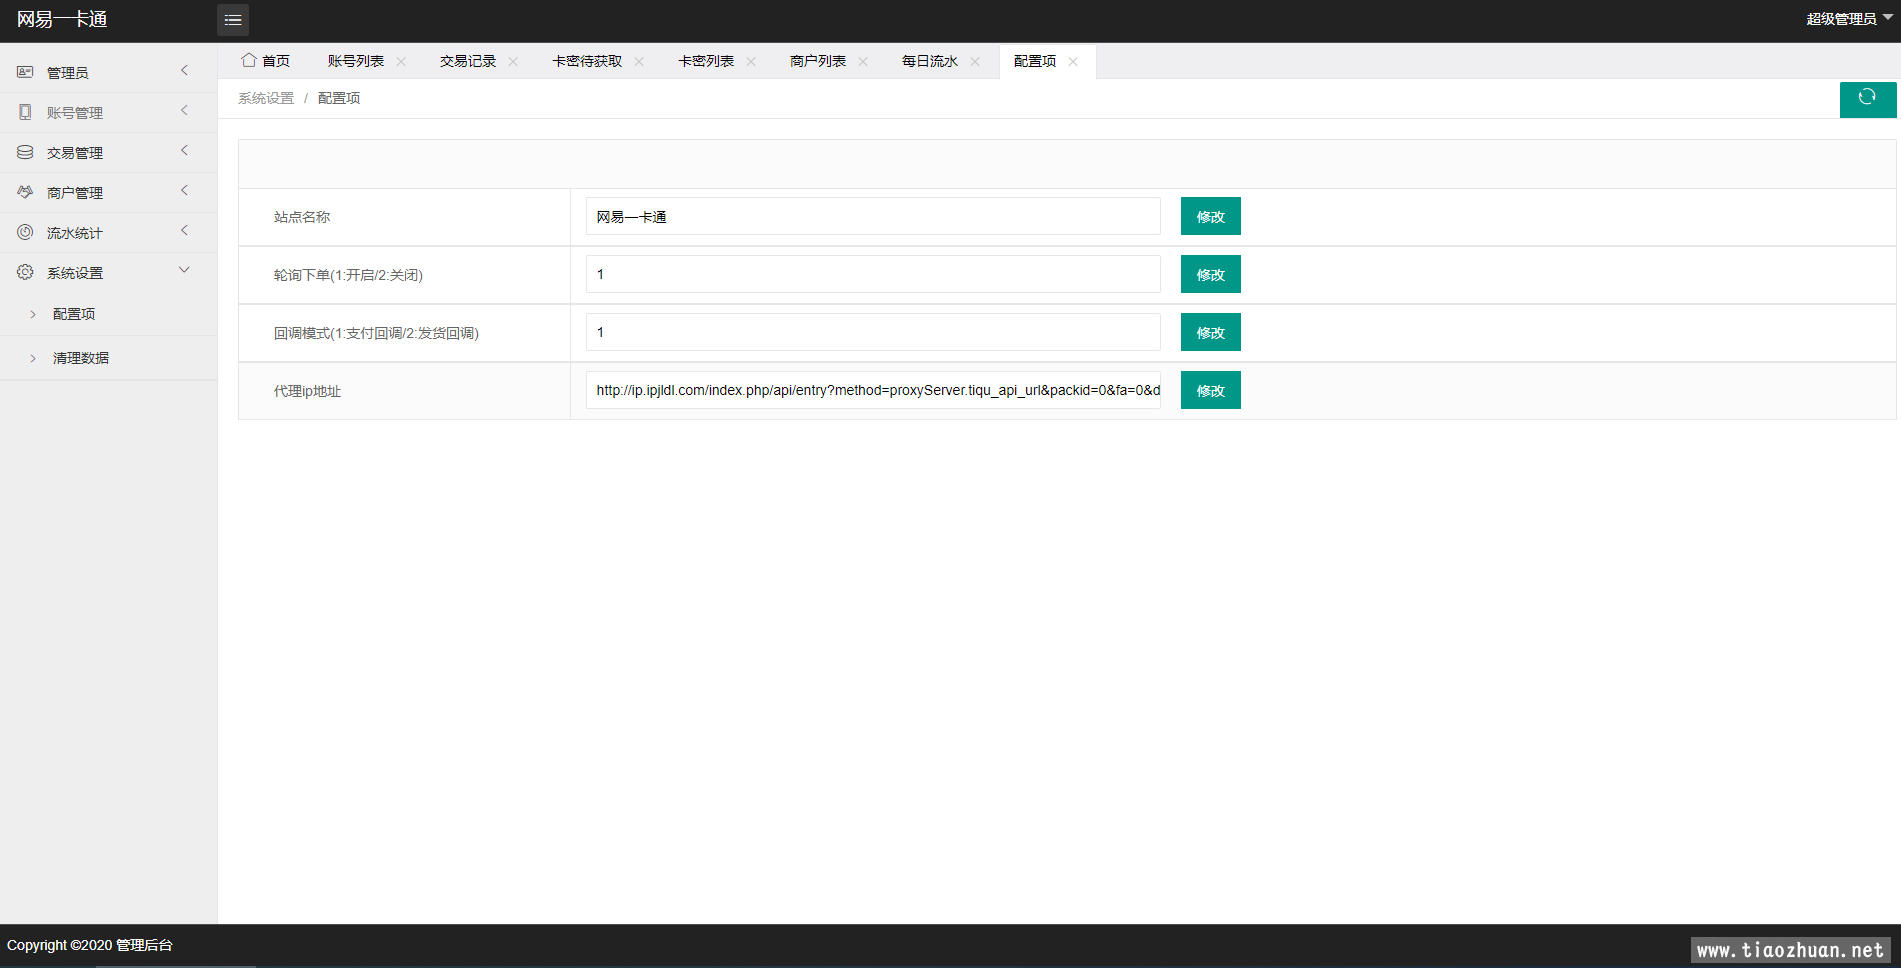Click the 轮询下单(1:开启/2:关闭) label
The width and height of the screenshot is (1901, 968).
click(348, 275)
